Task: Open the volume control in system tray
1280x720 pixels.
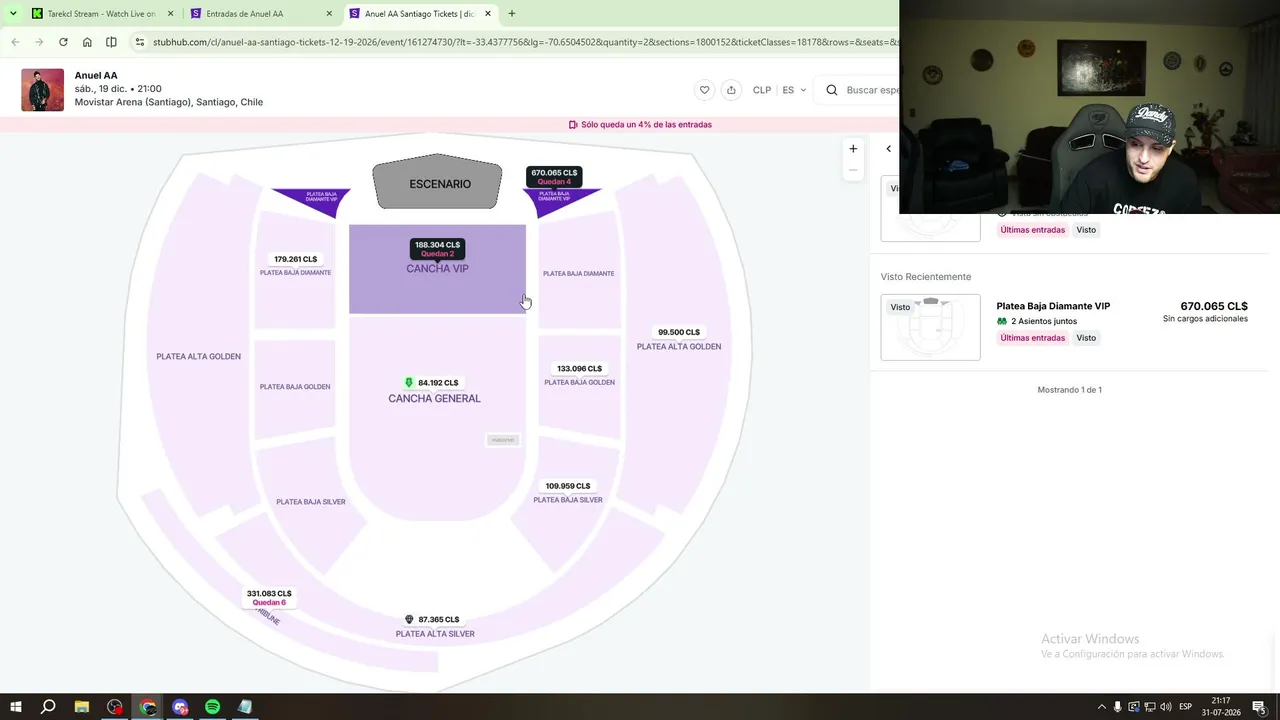Action: point(1166,707)
